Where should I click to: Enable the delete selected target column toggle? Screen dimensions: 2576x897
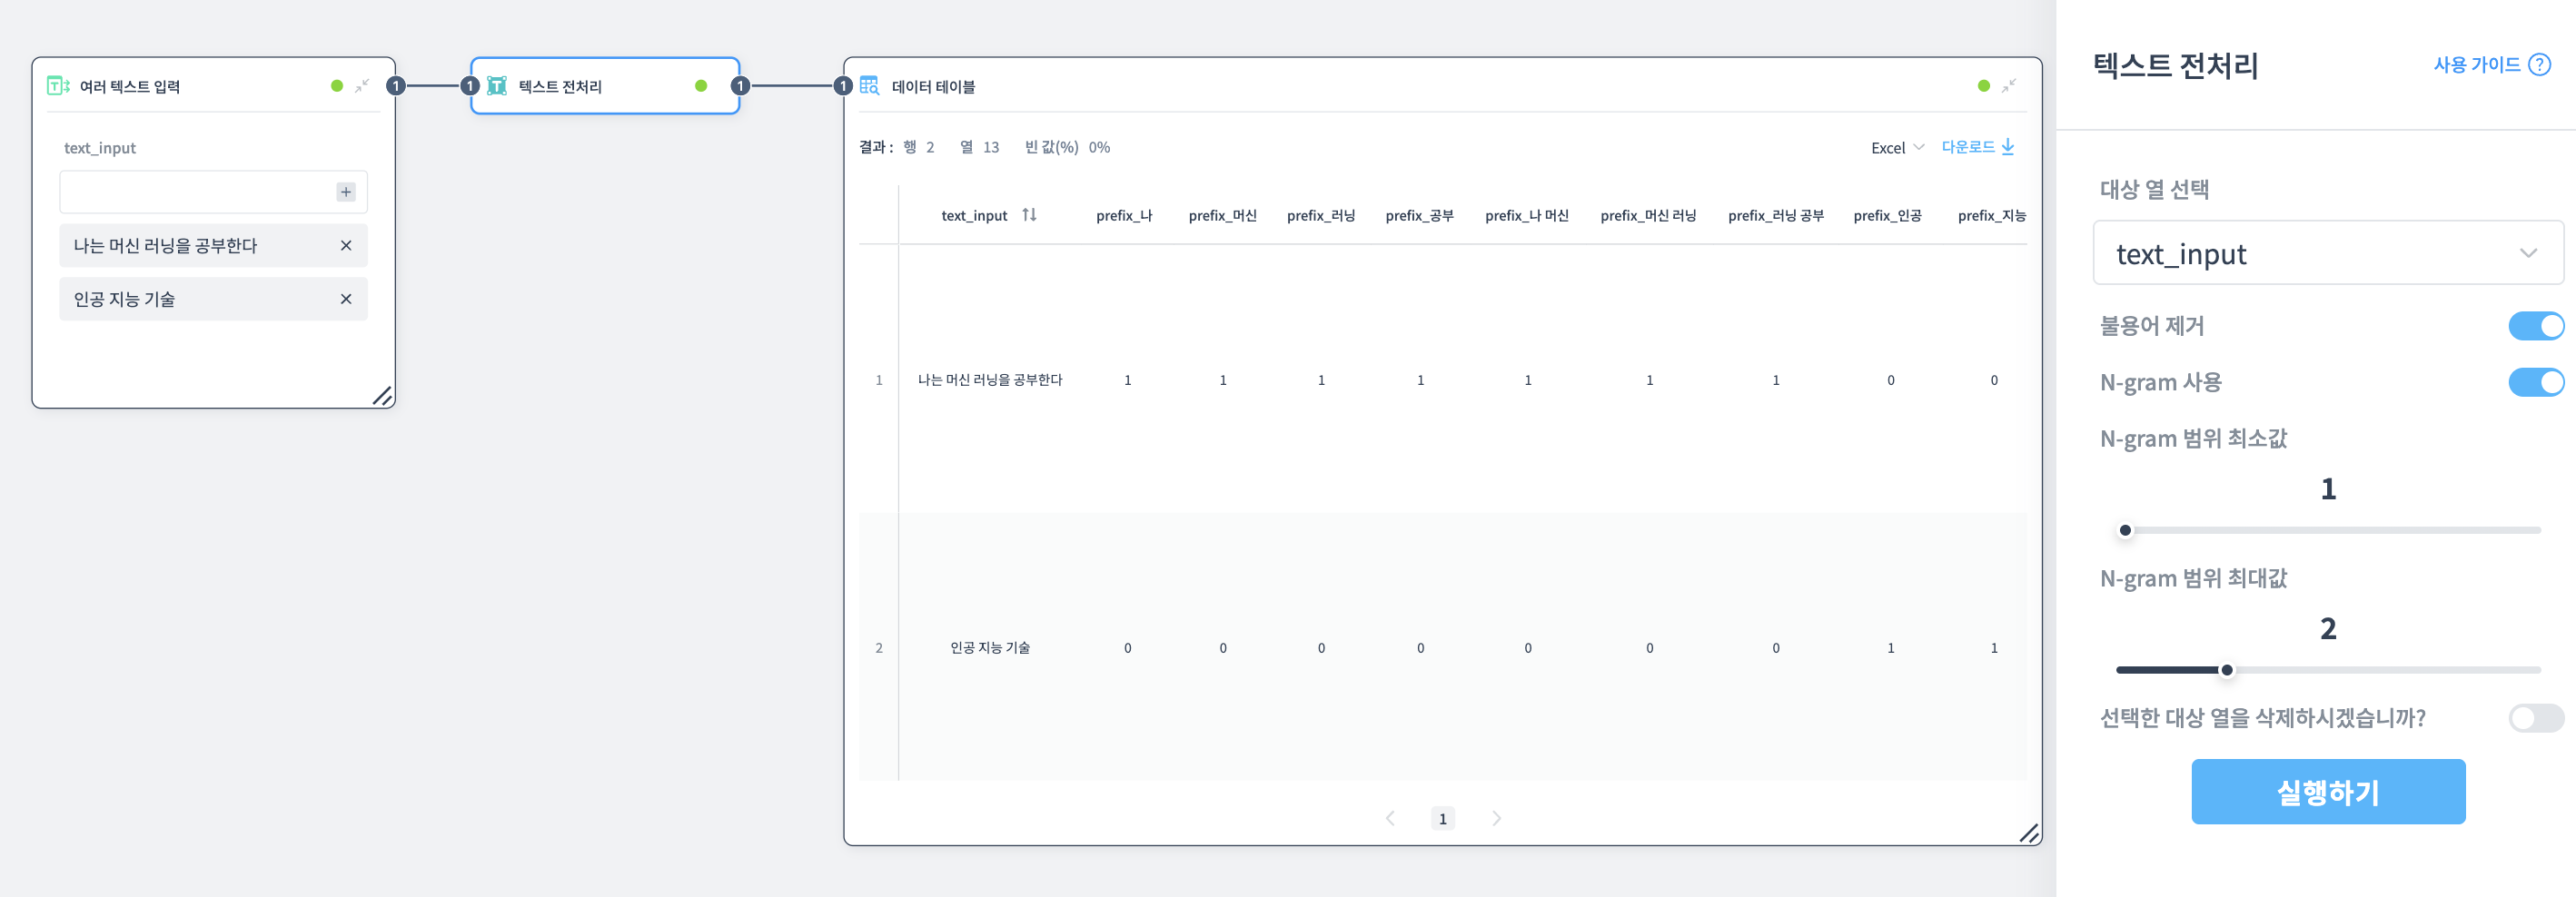tap(2535, 718)
